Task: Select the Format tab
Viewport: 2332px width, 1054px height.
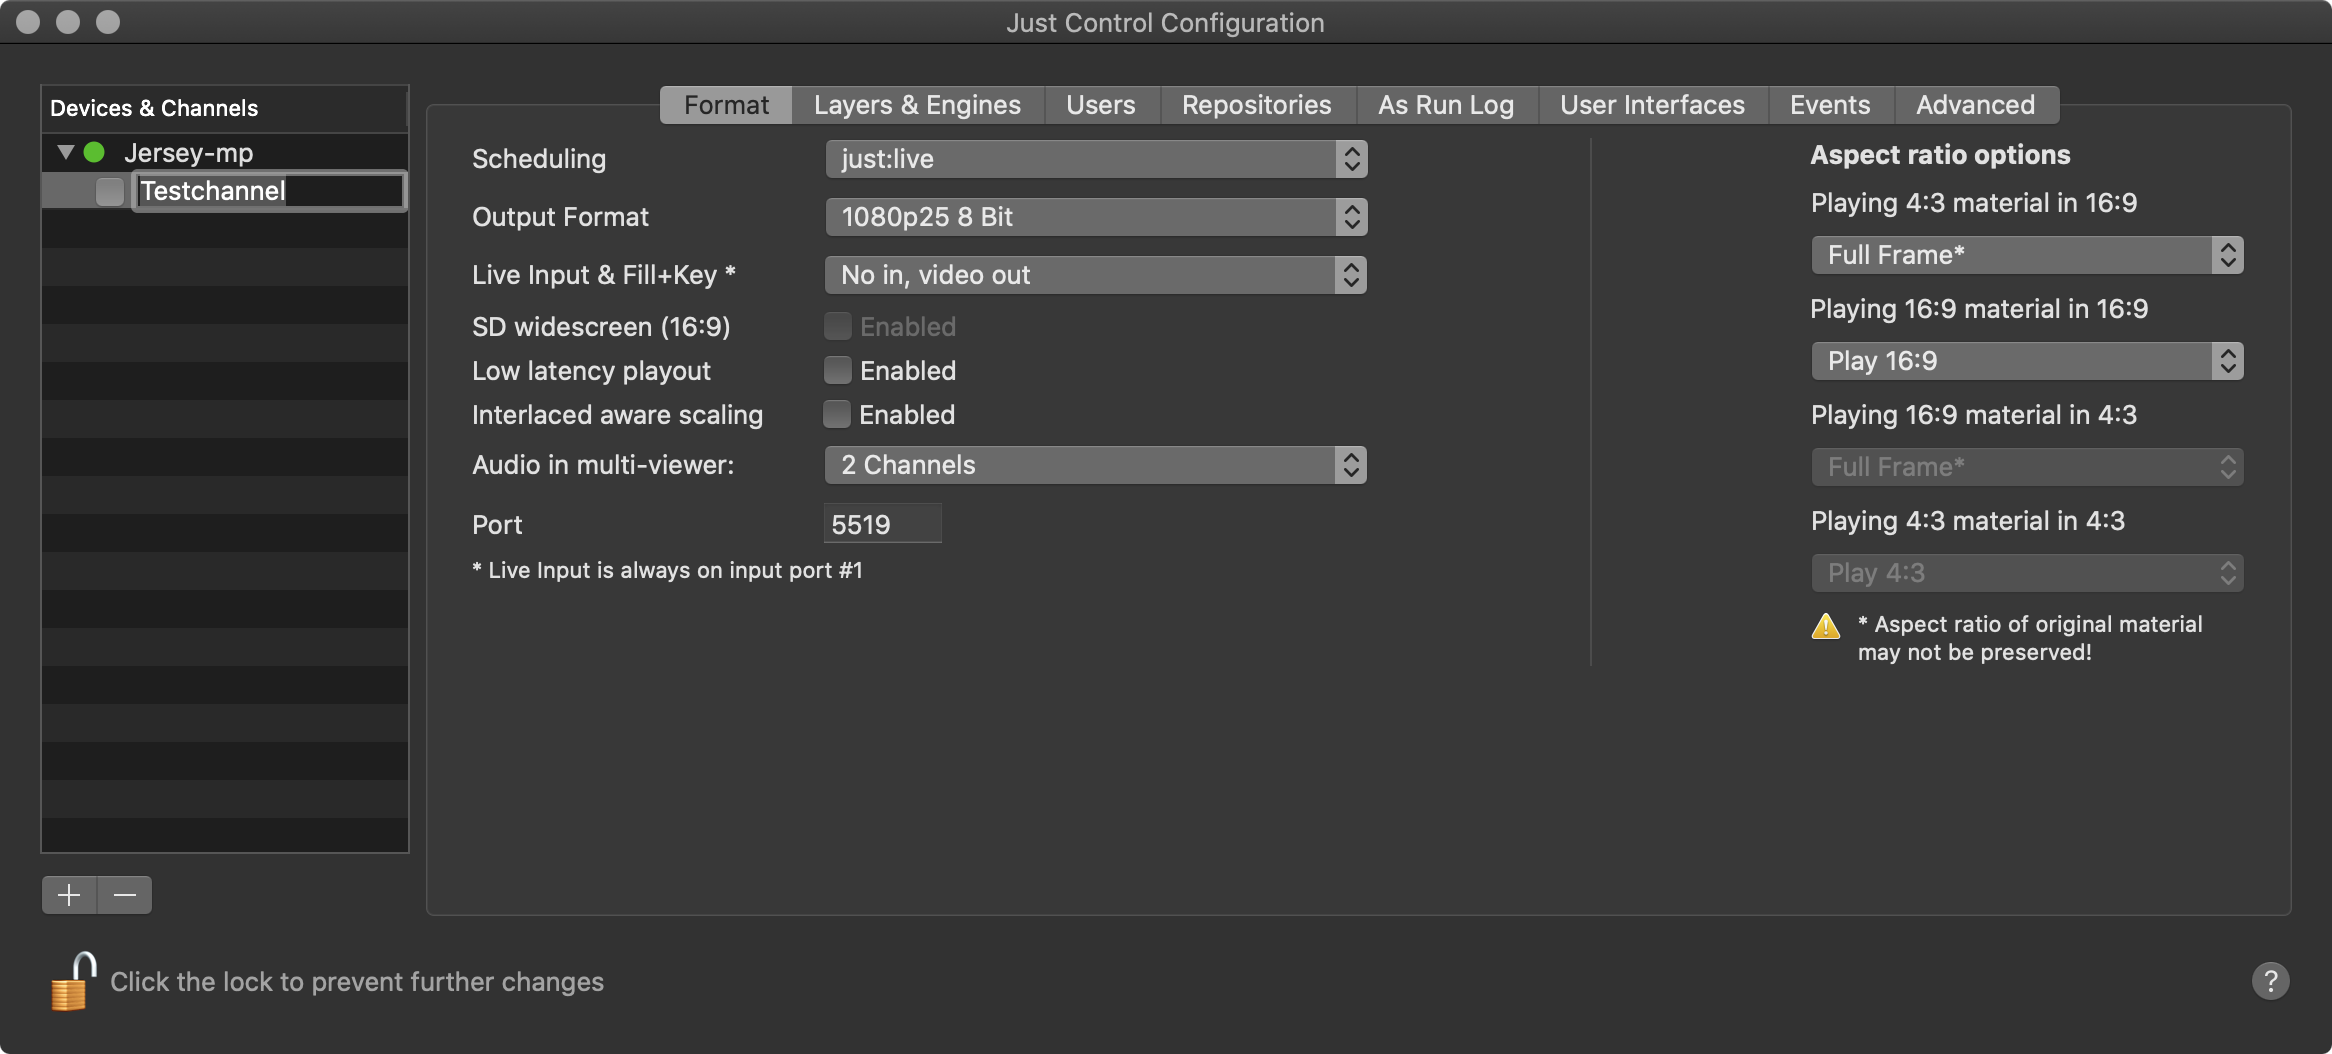Action: click(x=726, y=105)
